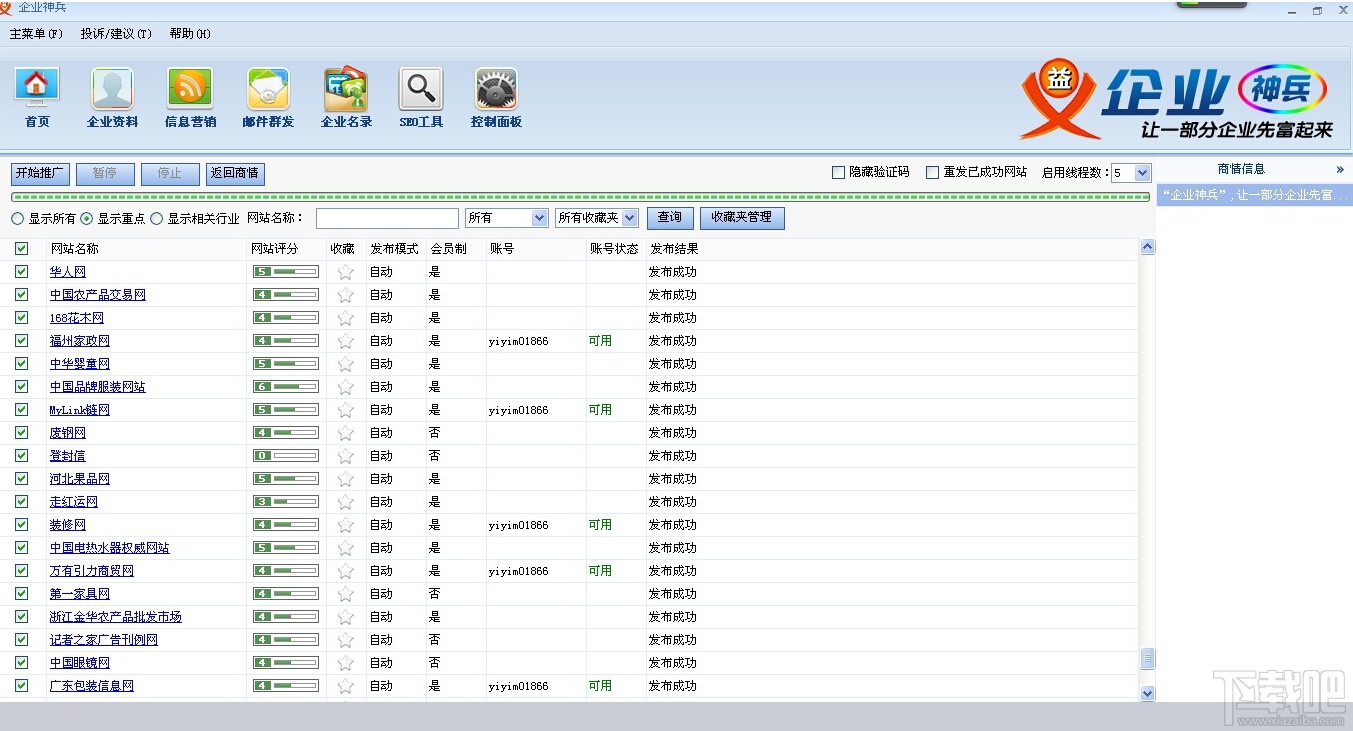Favorite 万有引力商贸网 via its star

[x=345, y=571]
